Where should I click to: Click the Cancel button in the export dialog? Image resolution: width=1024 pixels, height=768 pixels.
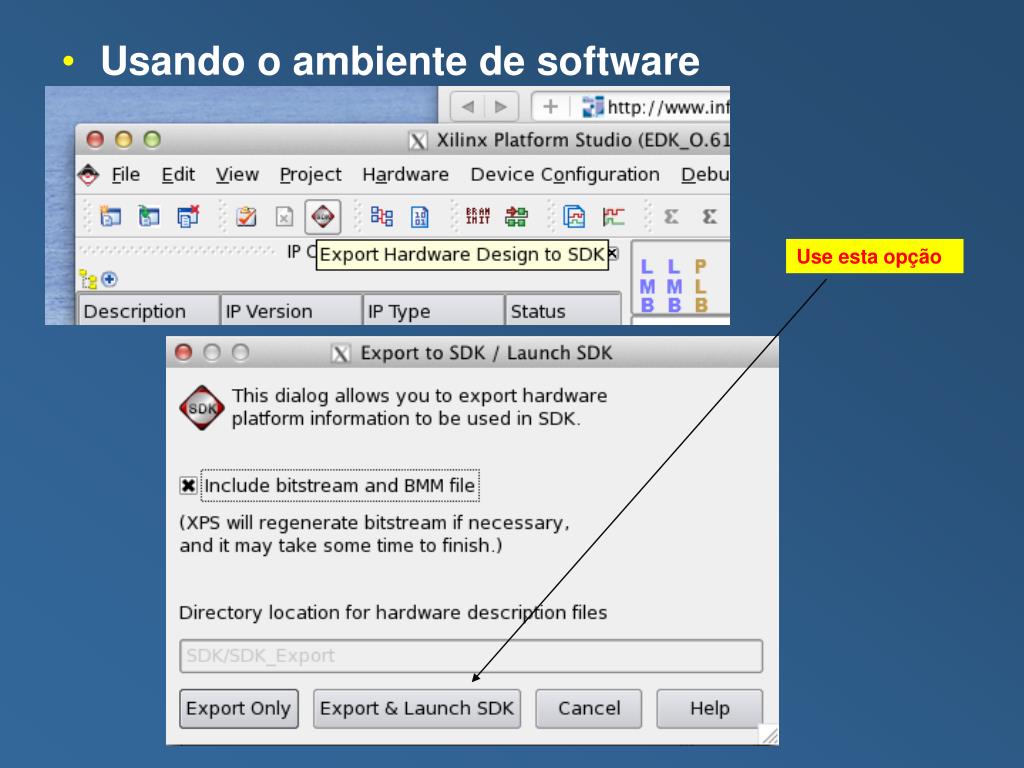[588, 709]
